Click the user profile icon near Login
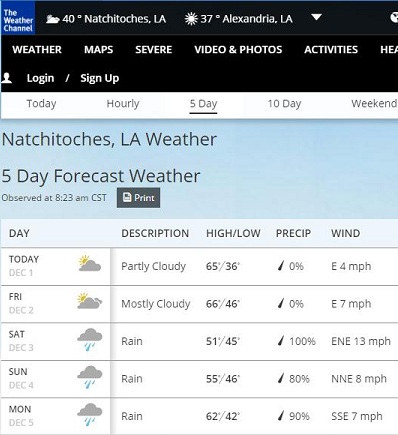 pyautogui.click(x=7, y=78)
